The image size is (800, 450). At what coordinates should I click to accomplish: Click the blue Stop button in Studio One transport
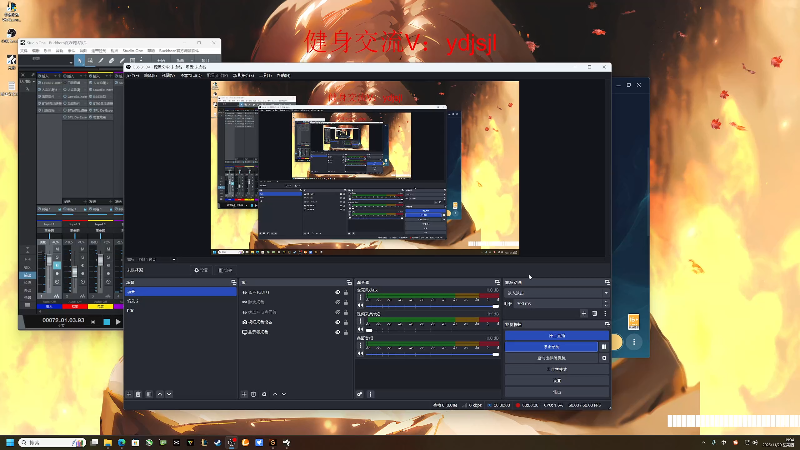coord(107,322)
